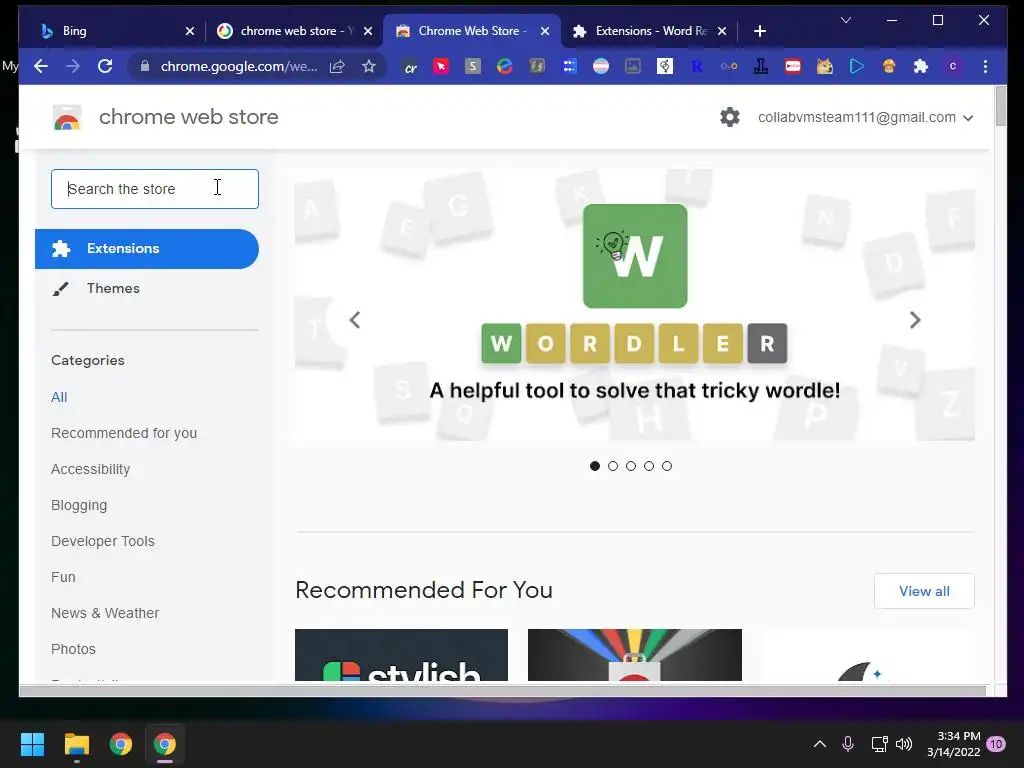Show the previous carousel slide
The image size is (1024, 768).
355,320
